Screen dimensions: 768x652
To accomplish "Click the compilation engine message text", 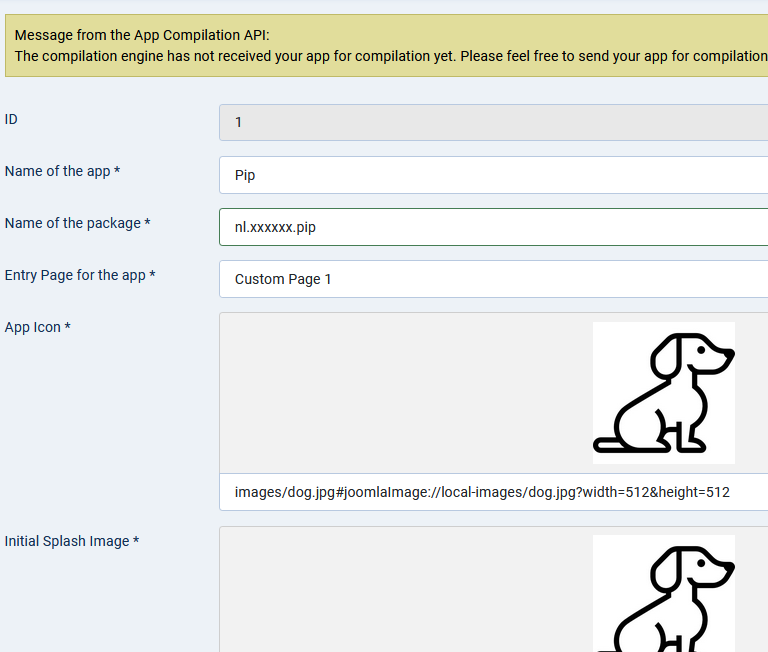I will (x=391, y=56).
